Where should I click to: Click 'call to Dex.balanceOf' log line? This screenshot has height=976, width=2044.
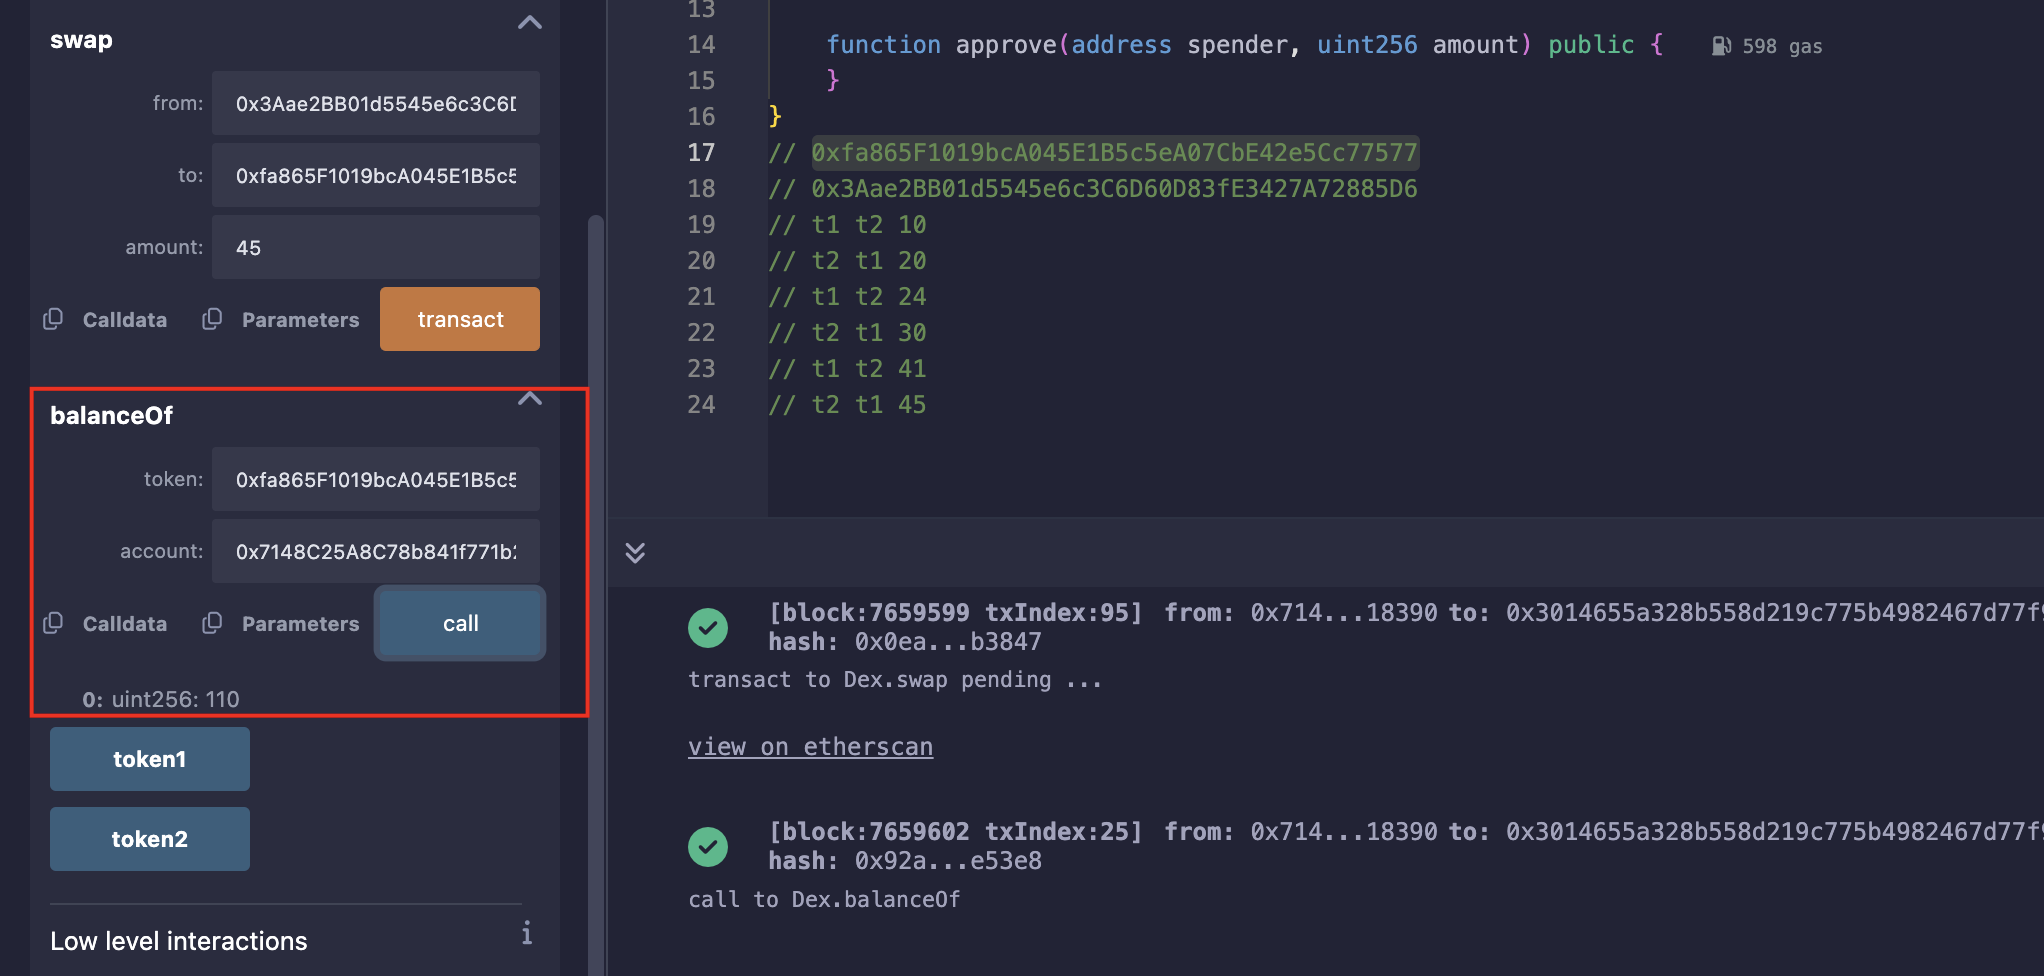pyautogui.click(x=824, y=900)
